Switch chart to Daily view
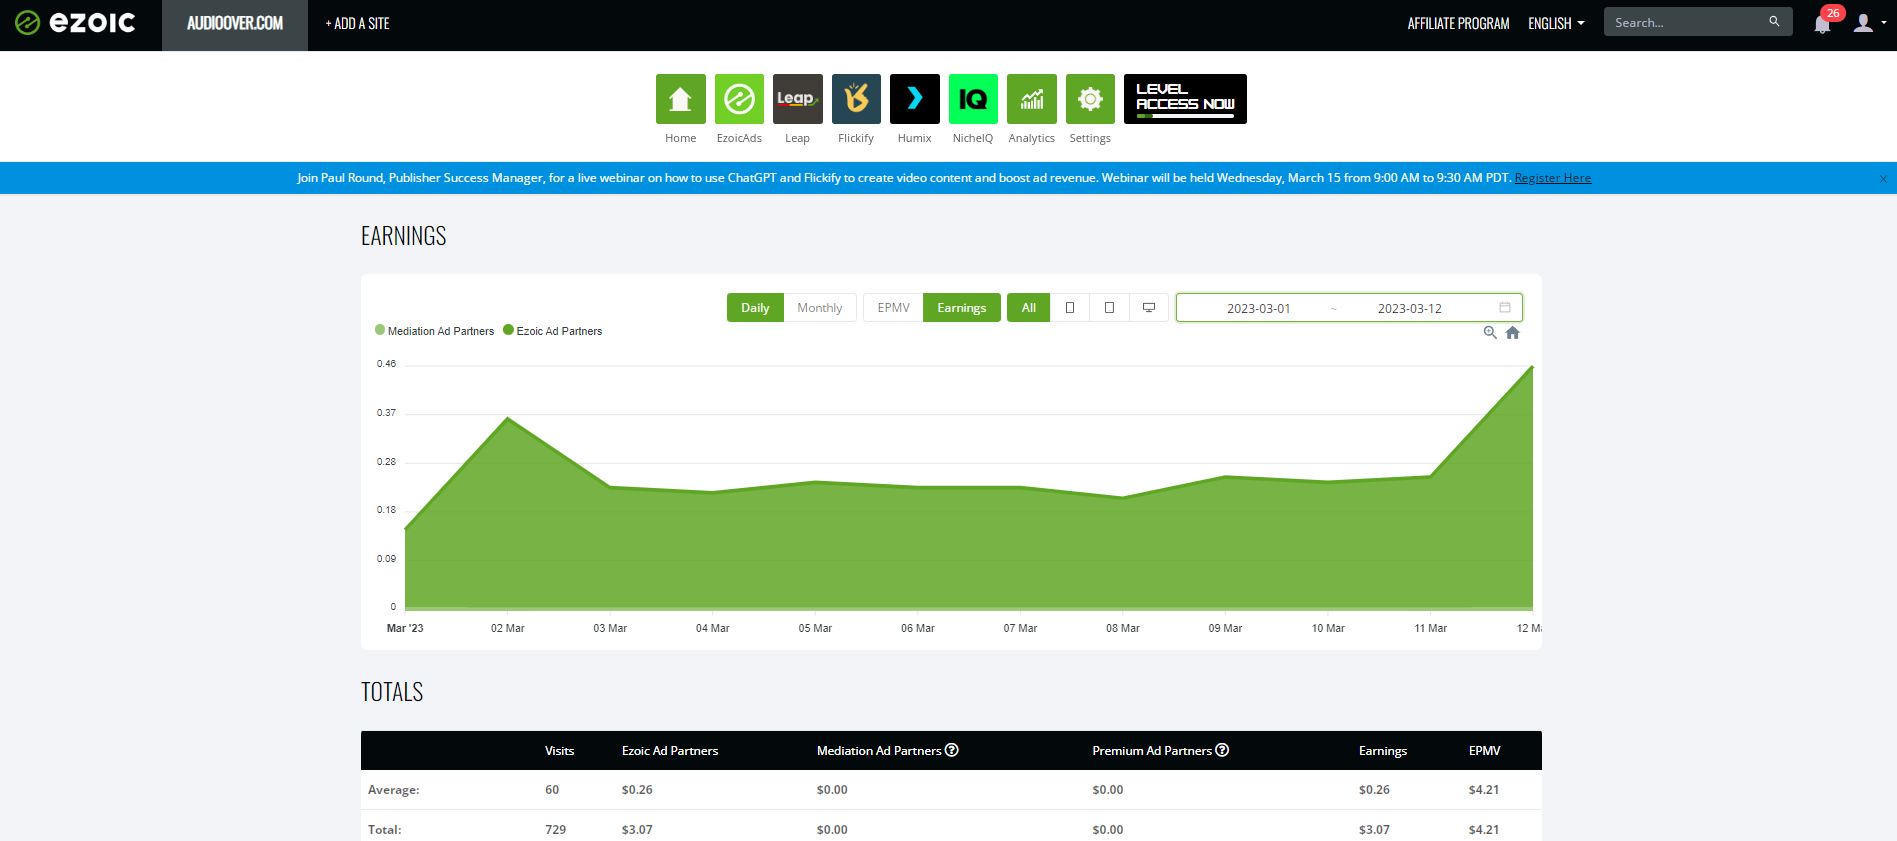Viewport: 1897px width, 841px height. tap(755, 307)
